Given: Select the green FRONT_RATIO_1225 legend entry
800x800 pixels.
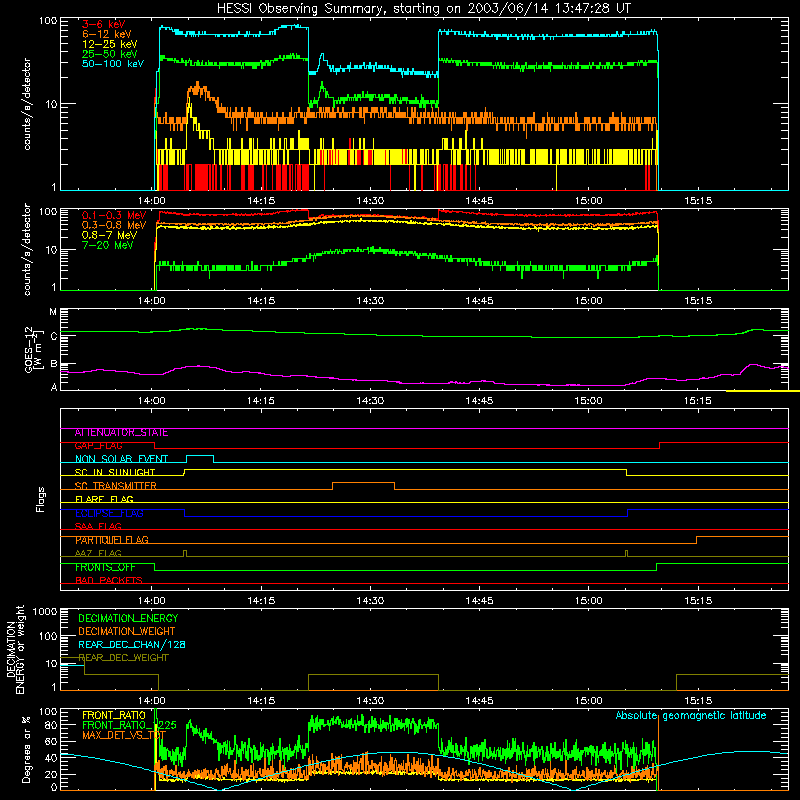Looking at the screenshot, I should (129, 725).
